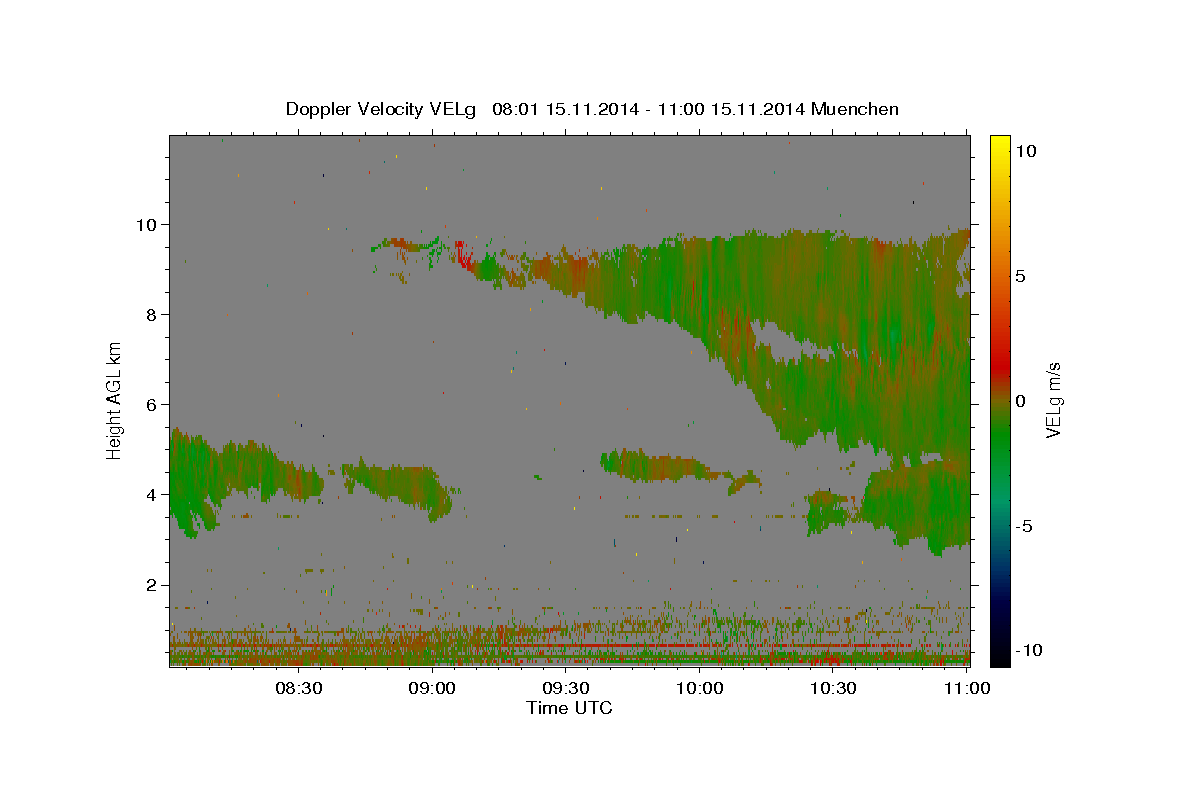Viewport: 1200px width, 800px height.
Task: Click the 08:30 time tick label
Action: click(299, 688)
